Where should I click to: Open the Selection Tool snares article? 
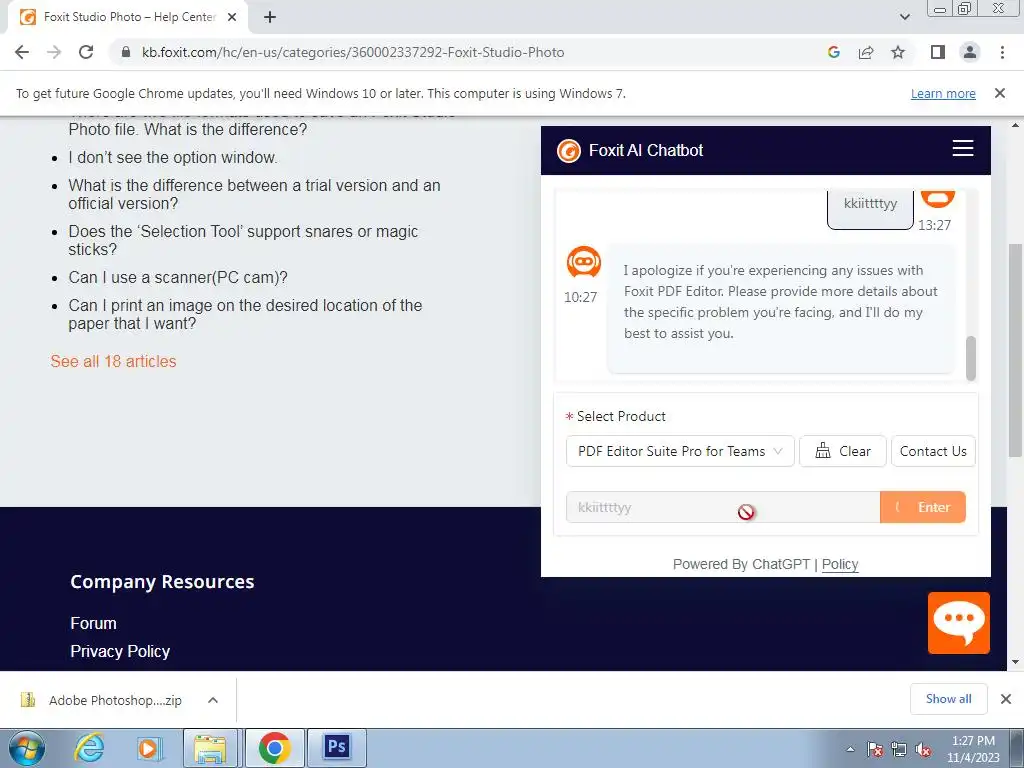[243, 240]
